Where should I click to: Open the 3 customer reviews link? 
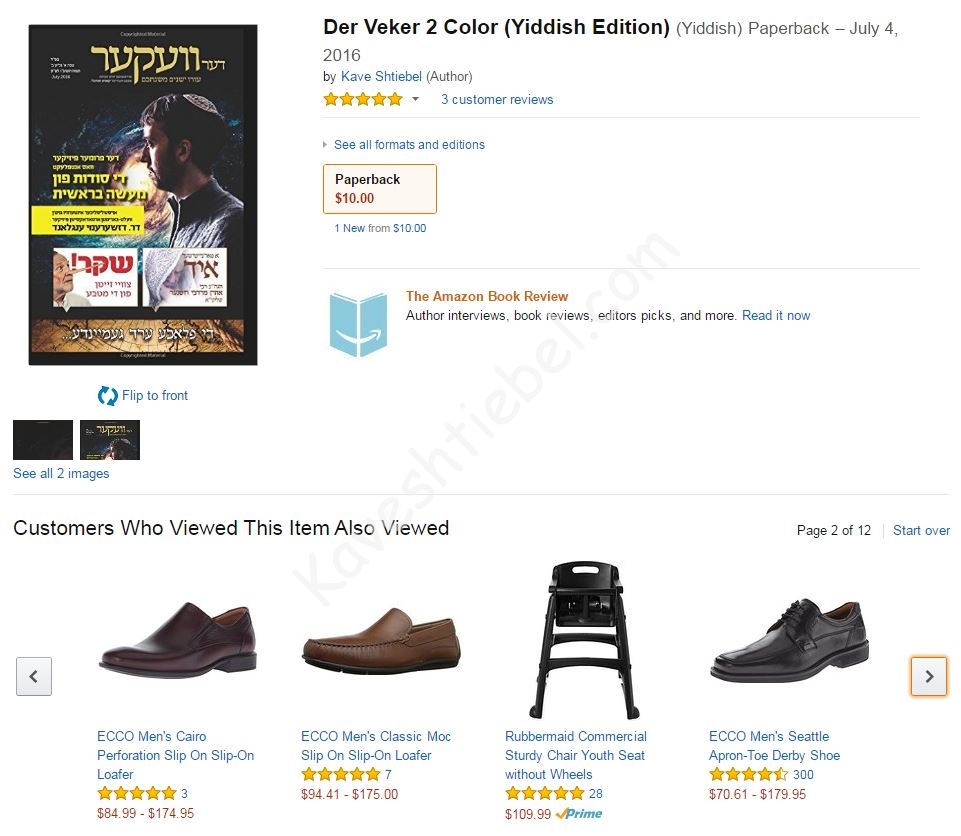tap(497, 99)
